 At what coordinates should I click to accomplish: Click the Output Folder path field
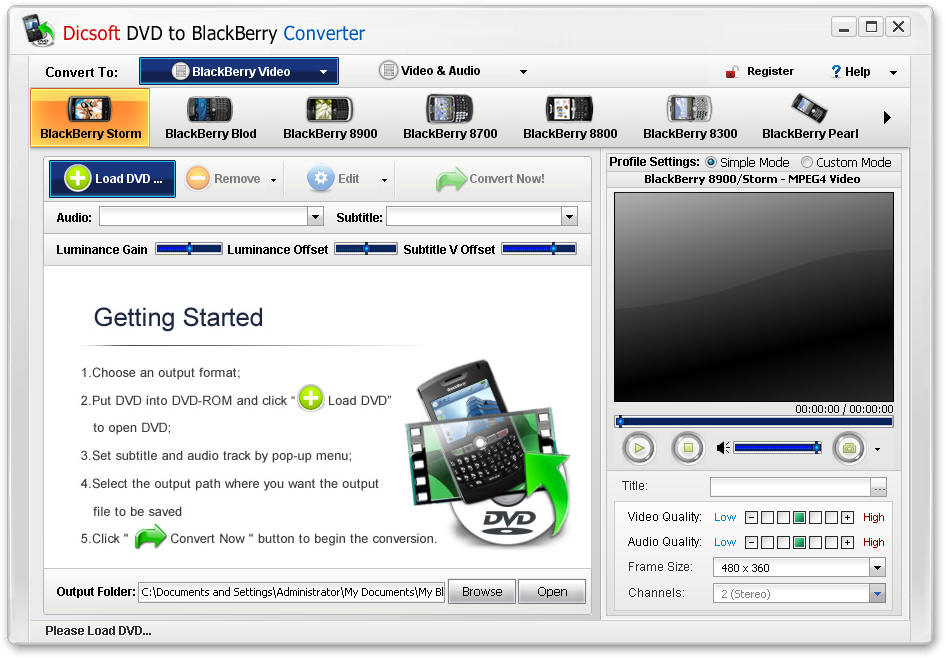click(x=292, y=592)
